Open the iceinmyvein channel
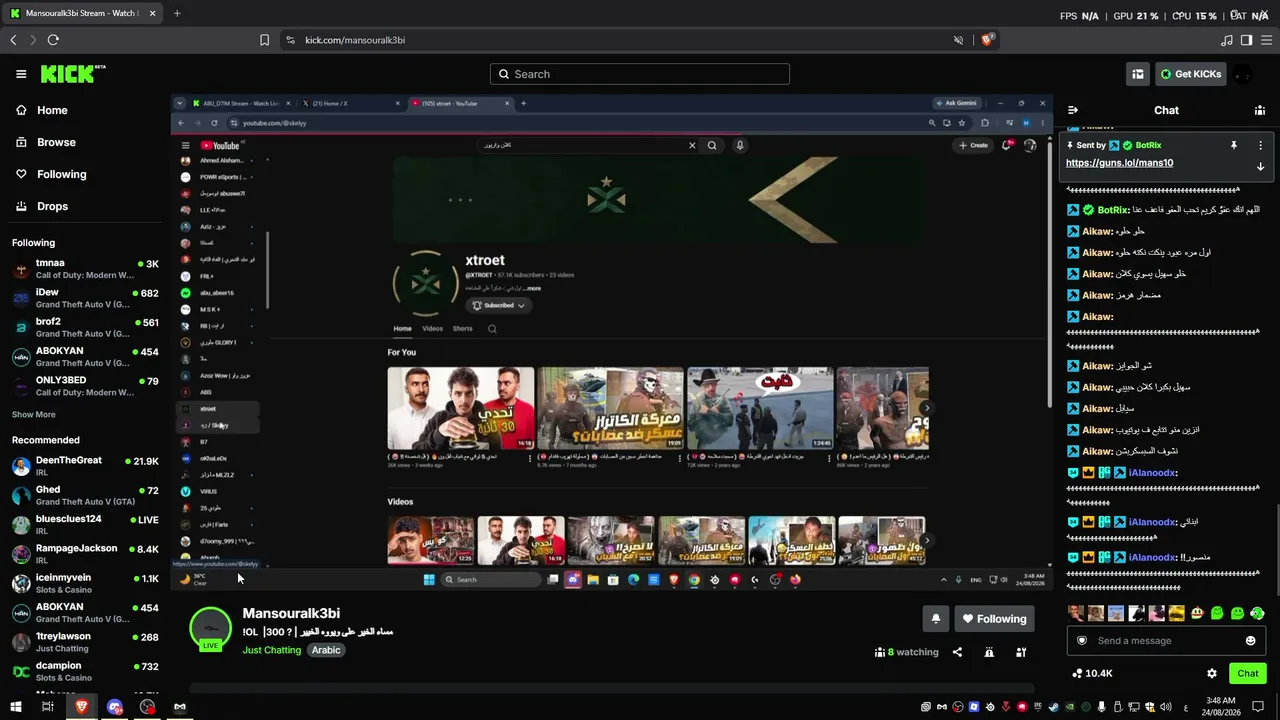Screen dimensions: 1280x720 coord(85,584)
